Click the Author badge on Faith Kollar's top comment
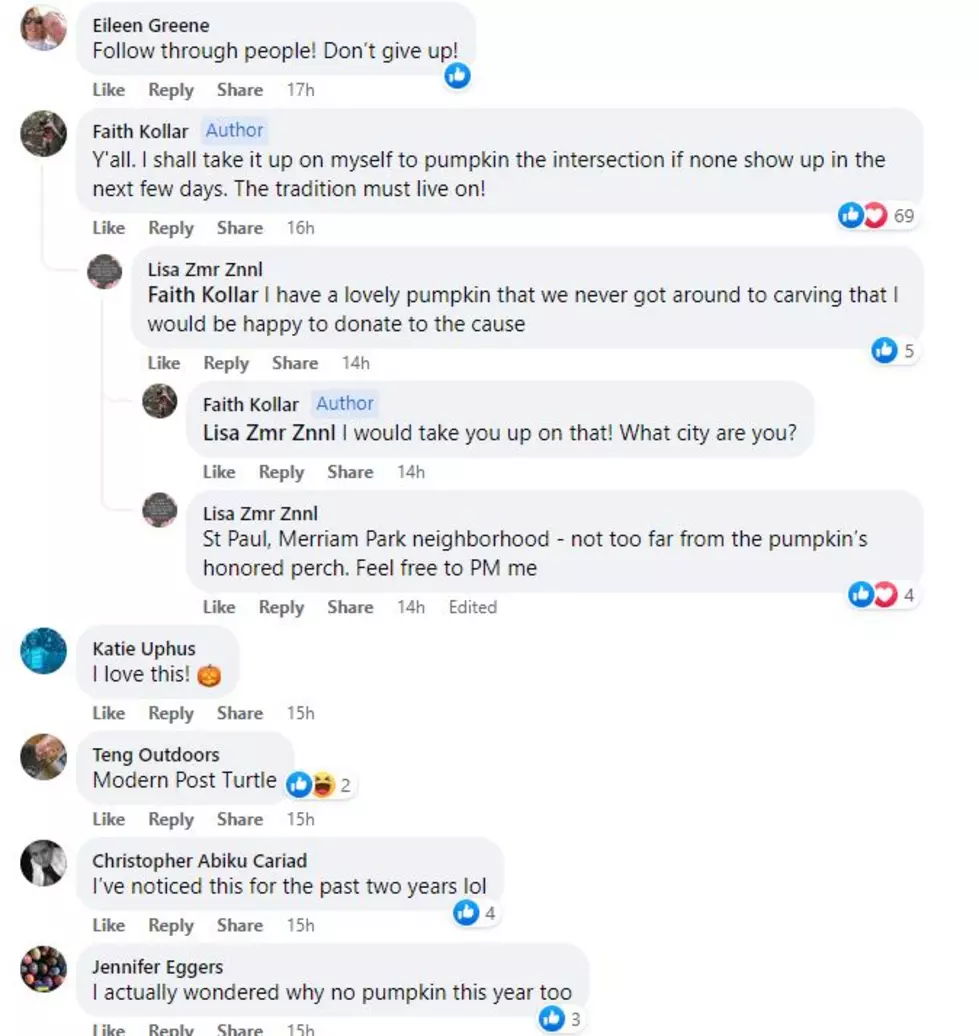This screenshot has width=979, height=1036. [235, 130]
